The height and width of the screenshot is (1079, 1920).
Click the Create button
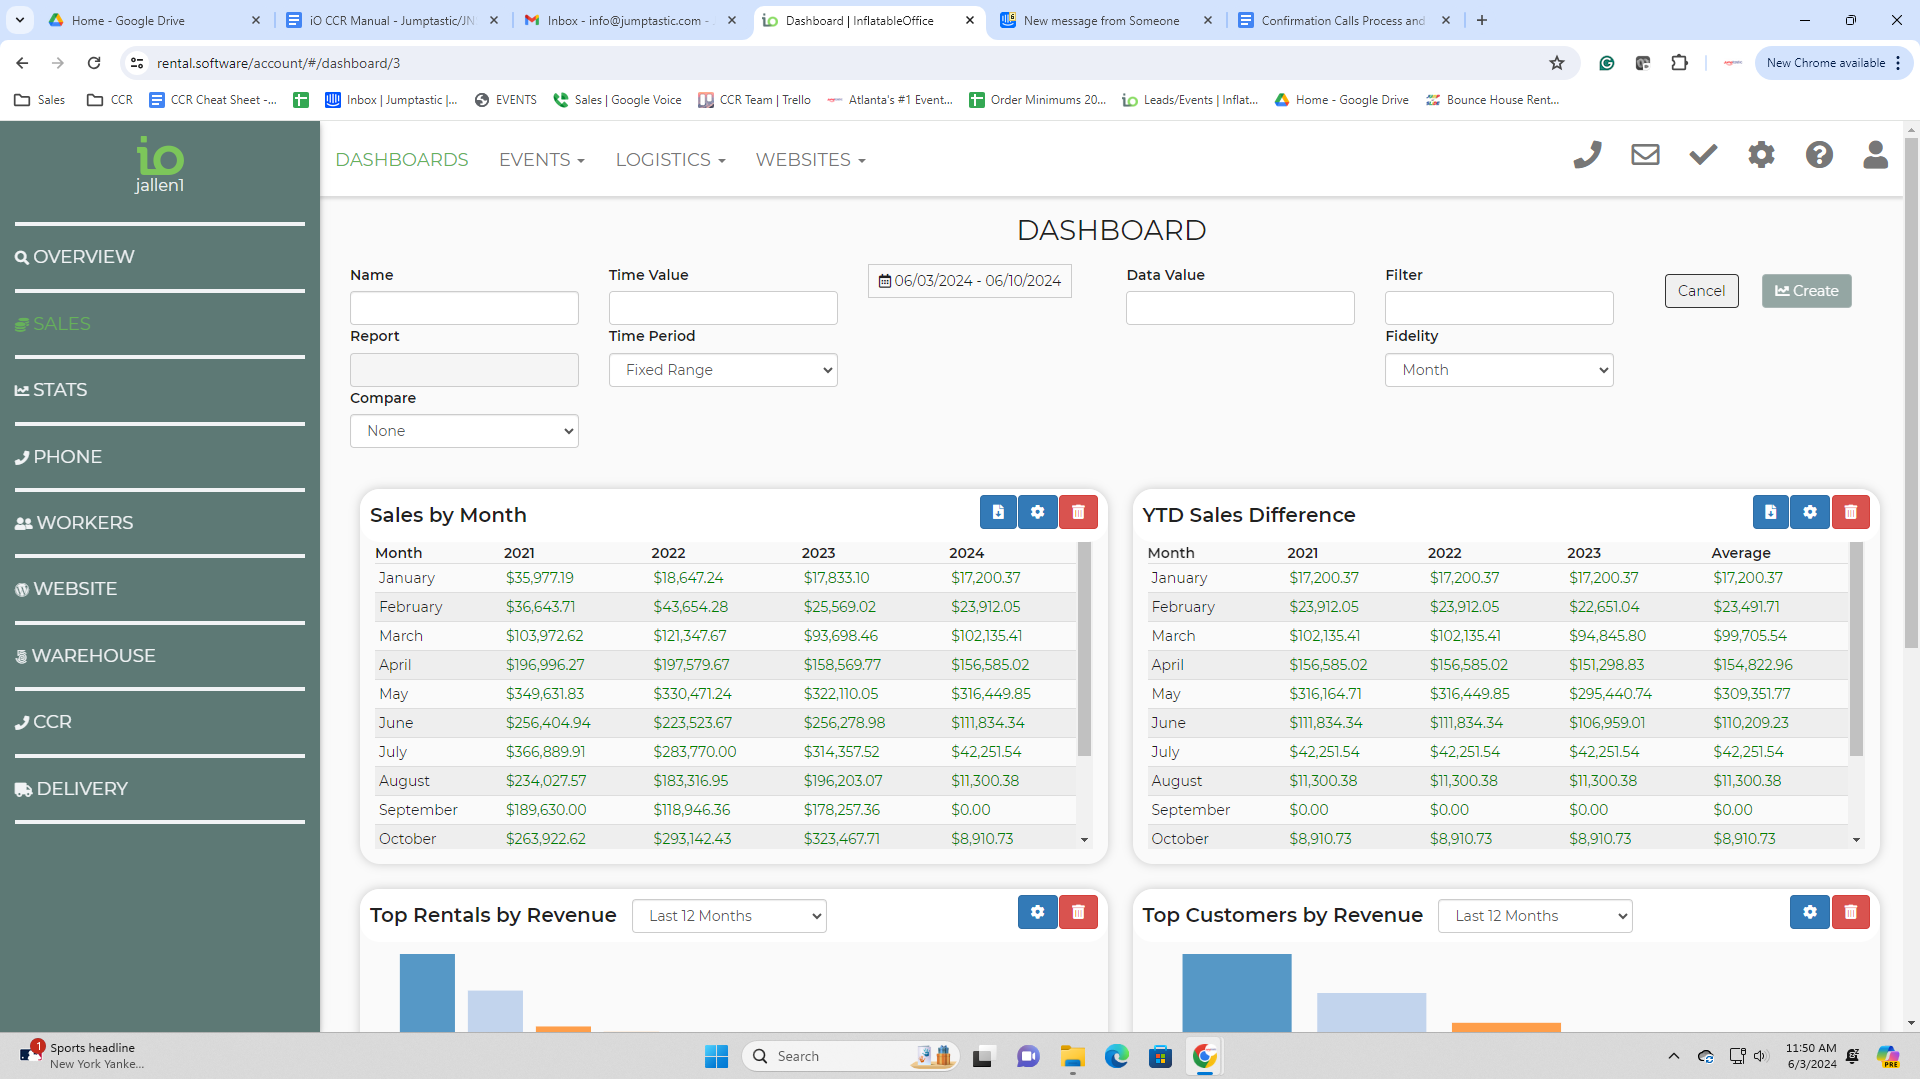coord(1806,291)
